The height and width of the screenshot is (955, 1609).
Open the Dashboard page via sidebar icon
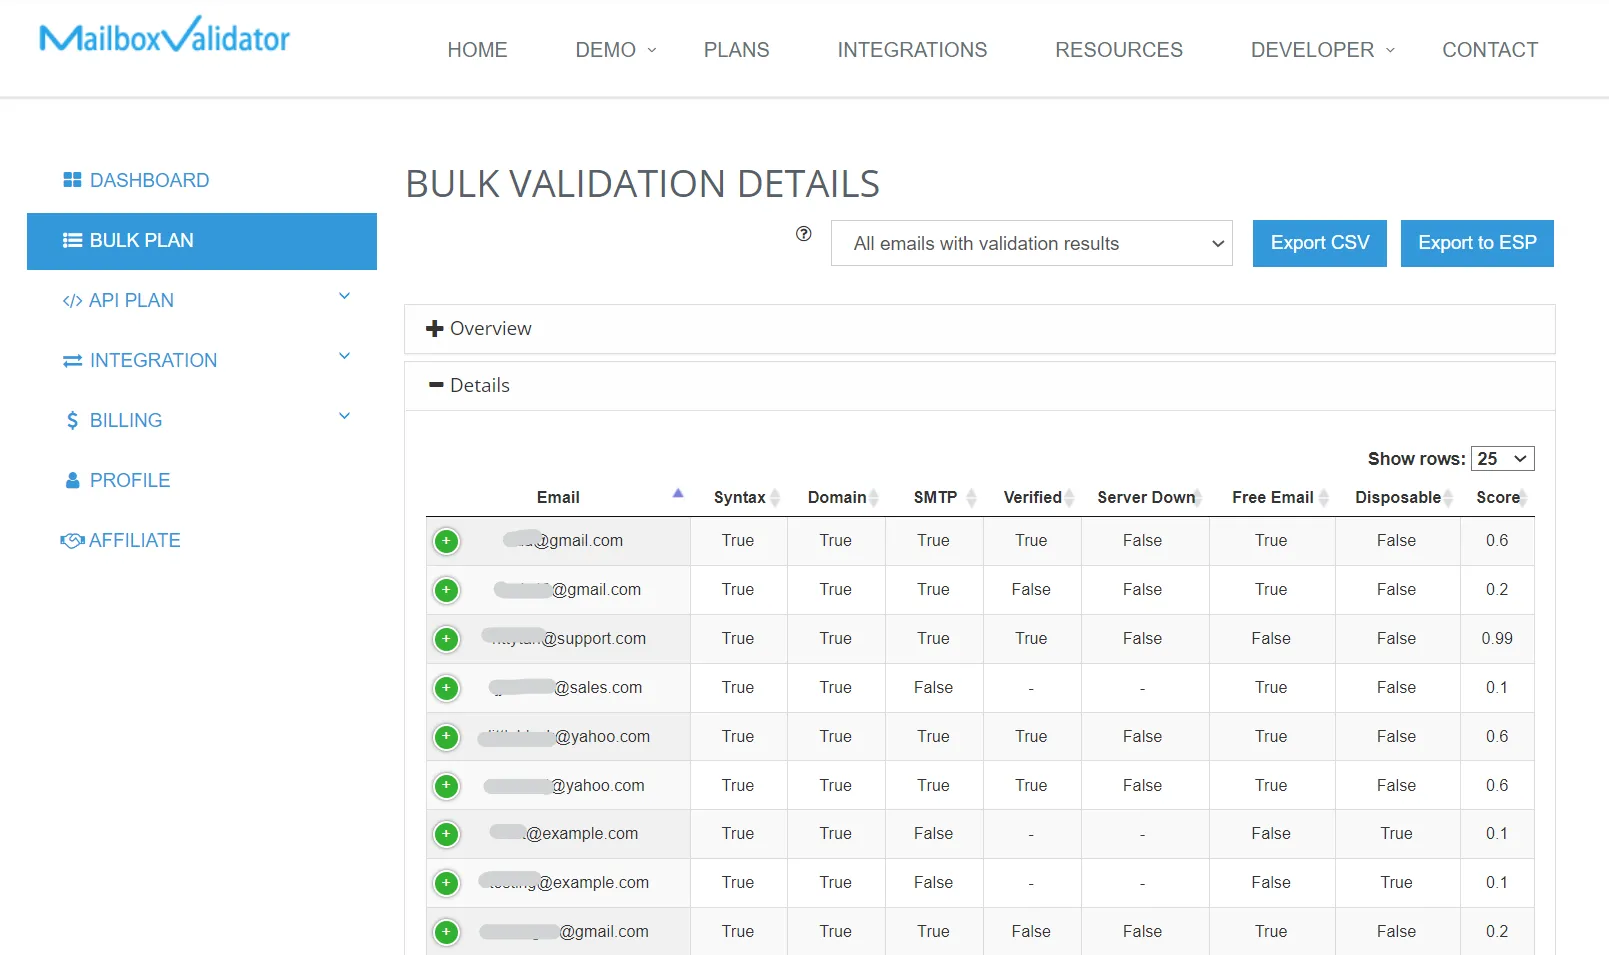(72, 180)
